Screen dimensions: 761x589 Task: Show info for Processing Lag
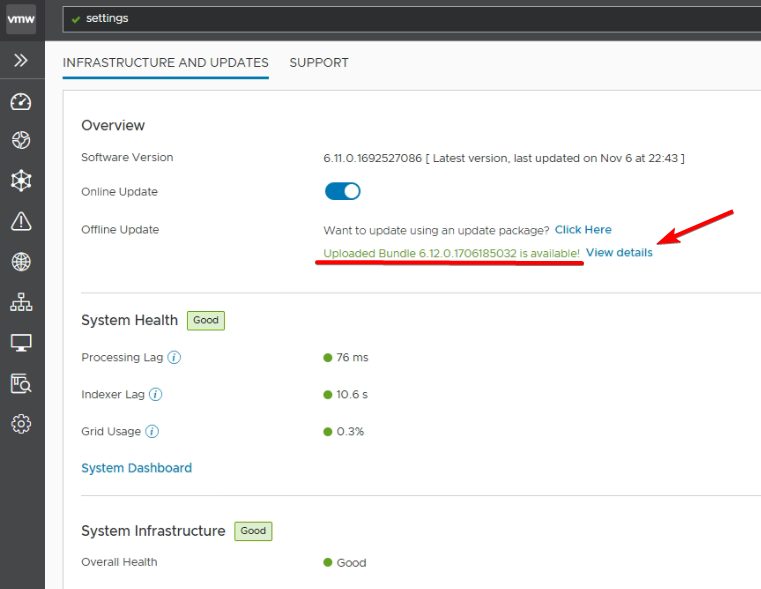click(x=174, y=357)
